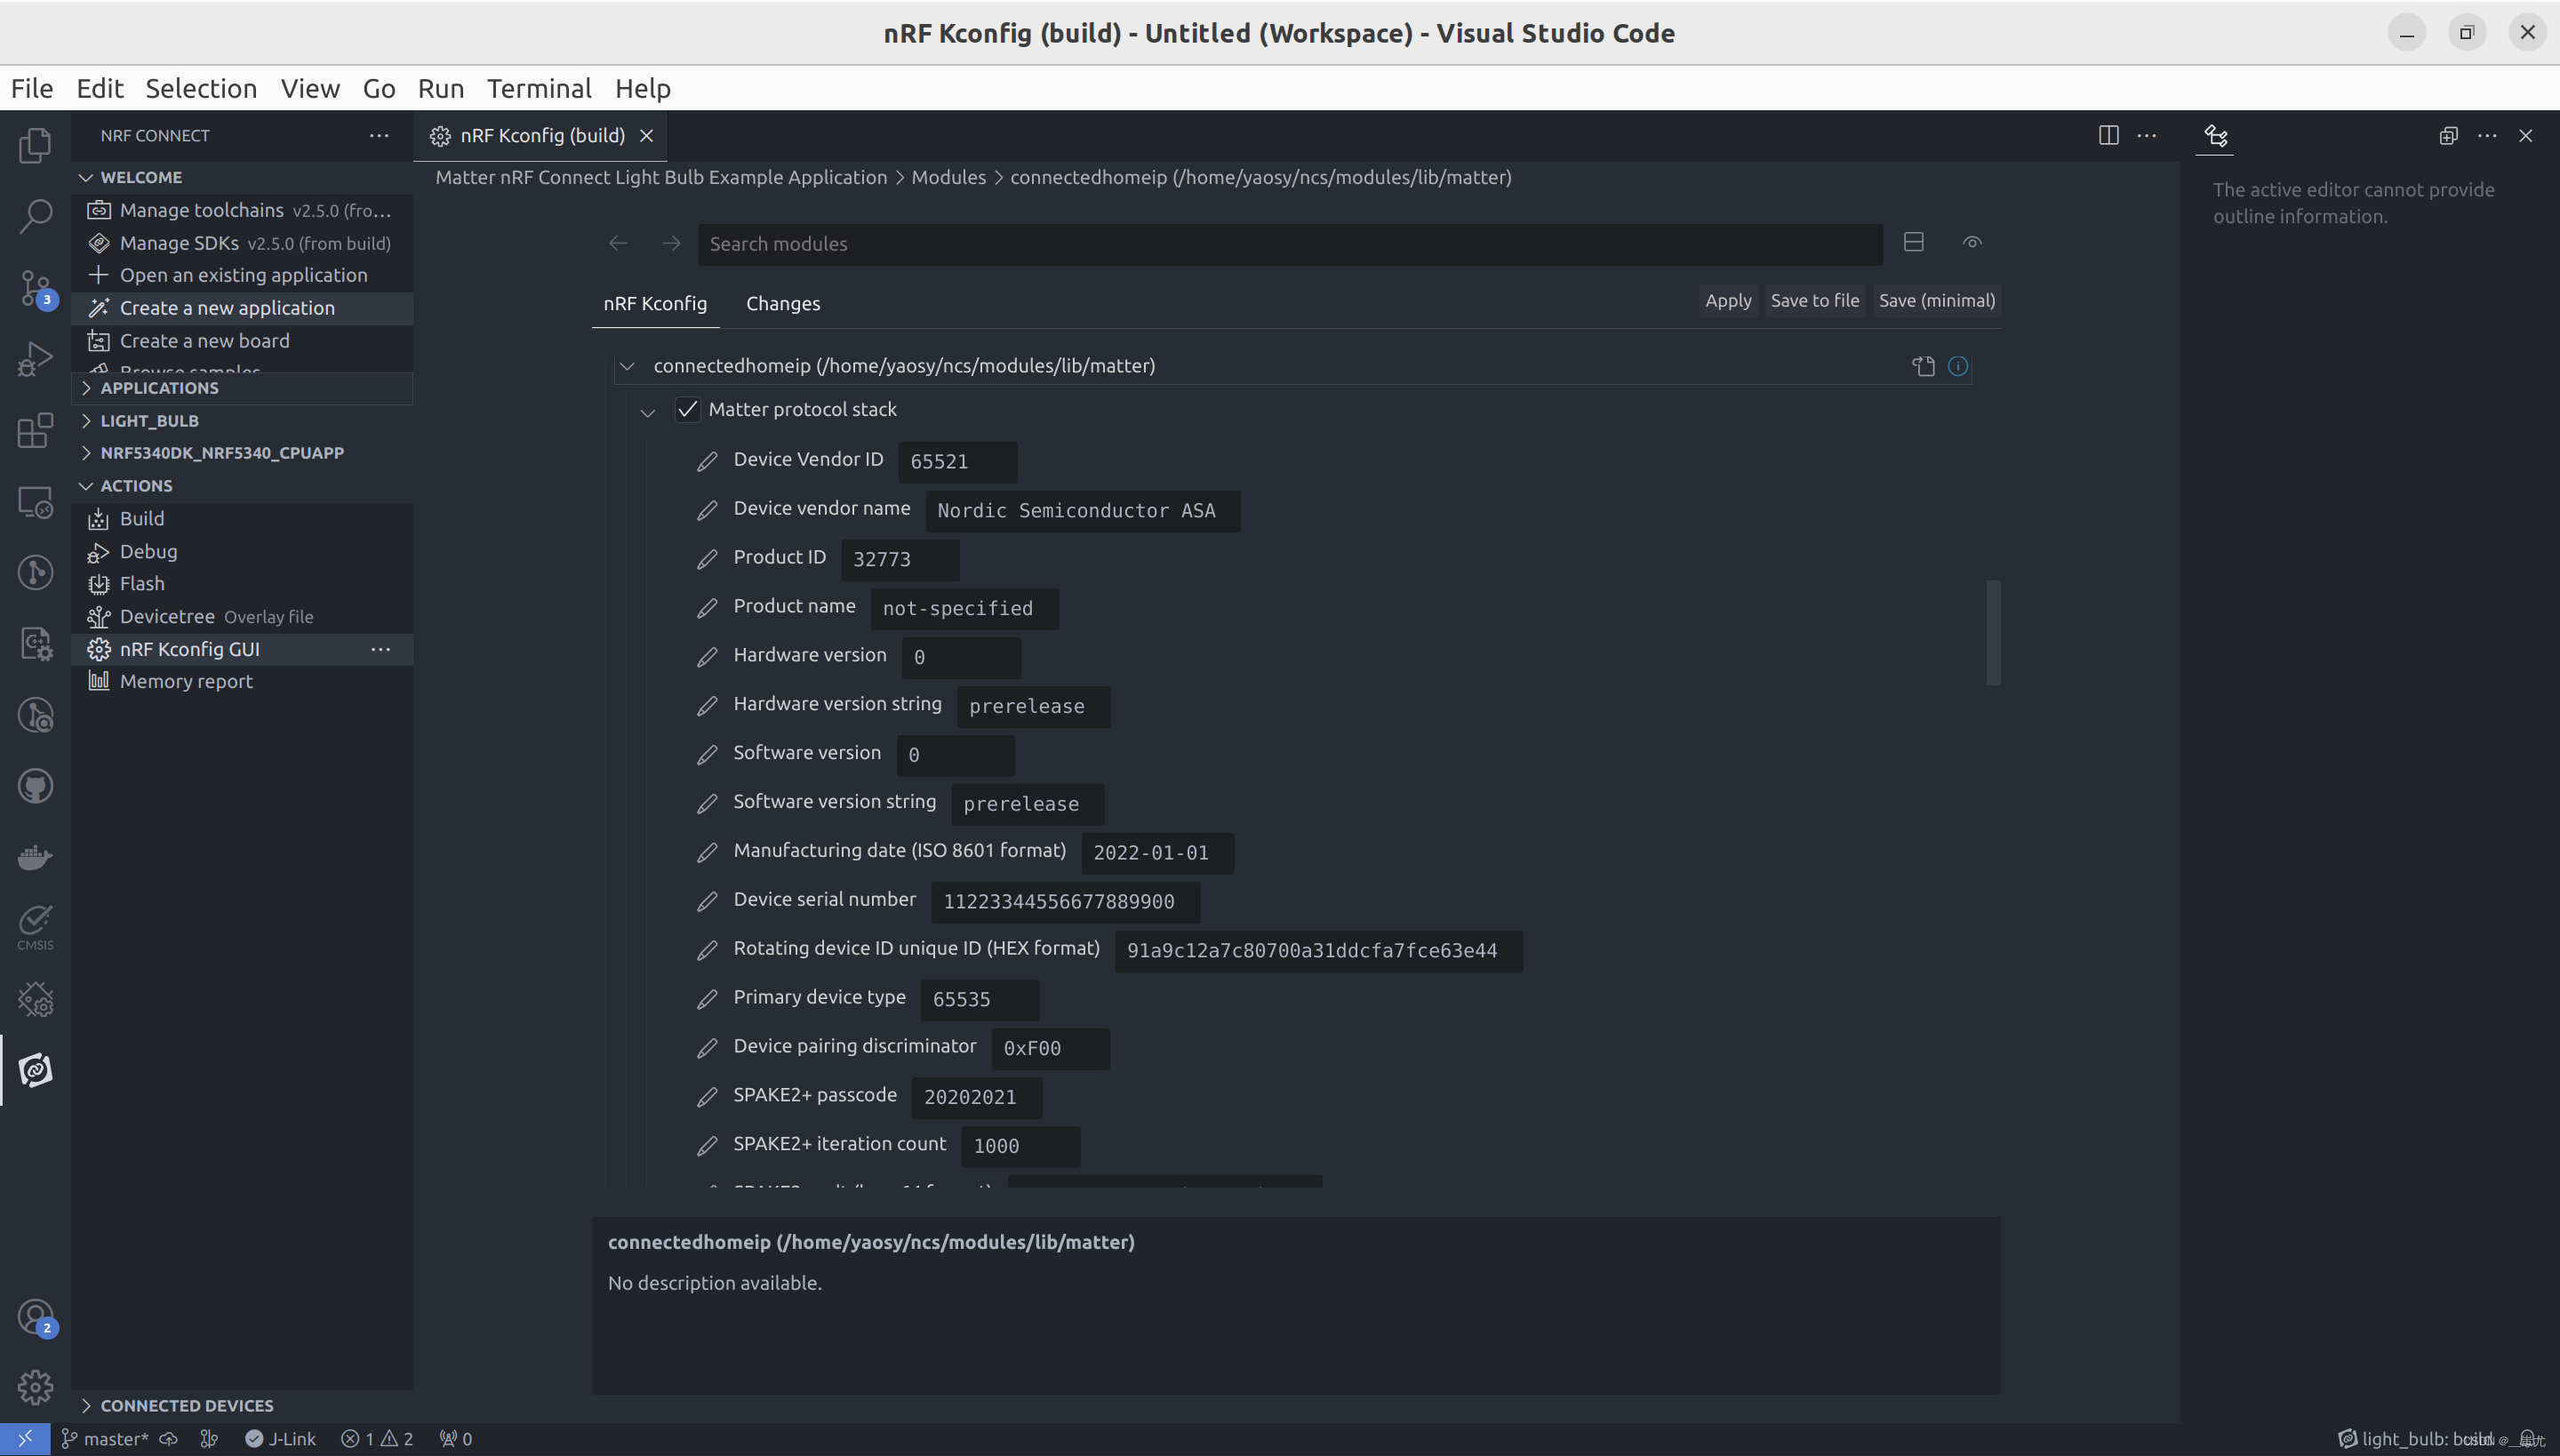2560x1456 pixels.
Task: Open the Source Control activity bar icon
Action: point(35,288)
